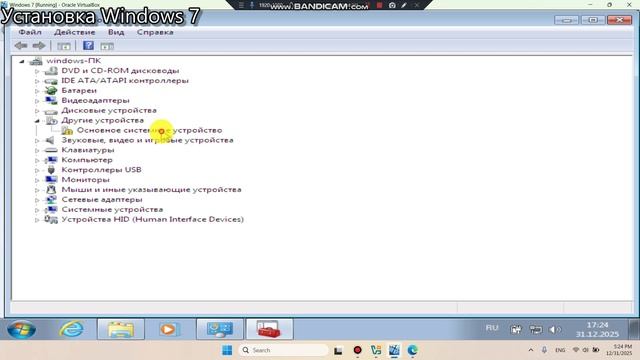
Task: Collapse the windows-ПК root node
Action: (22, 61)
